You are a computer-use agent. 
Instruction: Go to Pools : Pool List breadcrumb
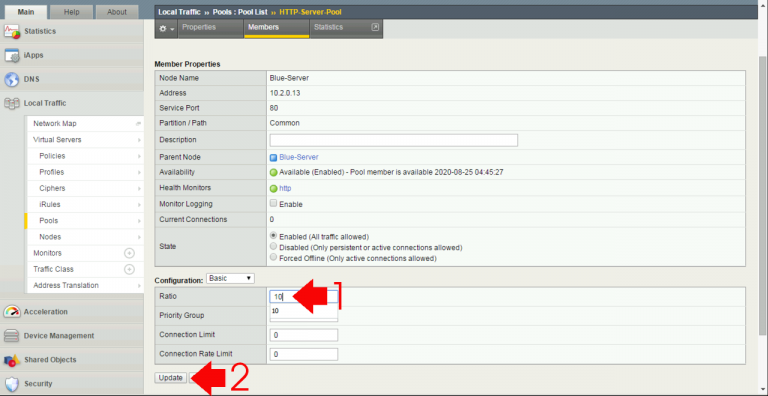tap(240, 12)
